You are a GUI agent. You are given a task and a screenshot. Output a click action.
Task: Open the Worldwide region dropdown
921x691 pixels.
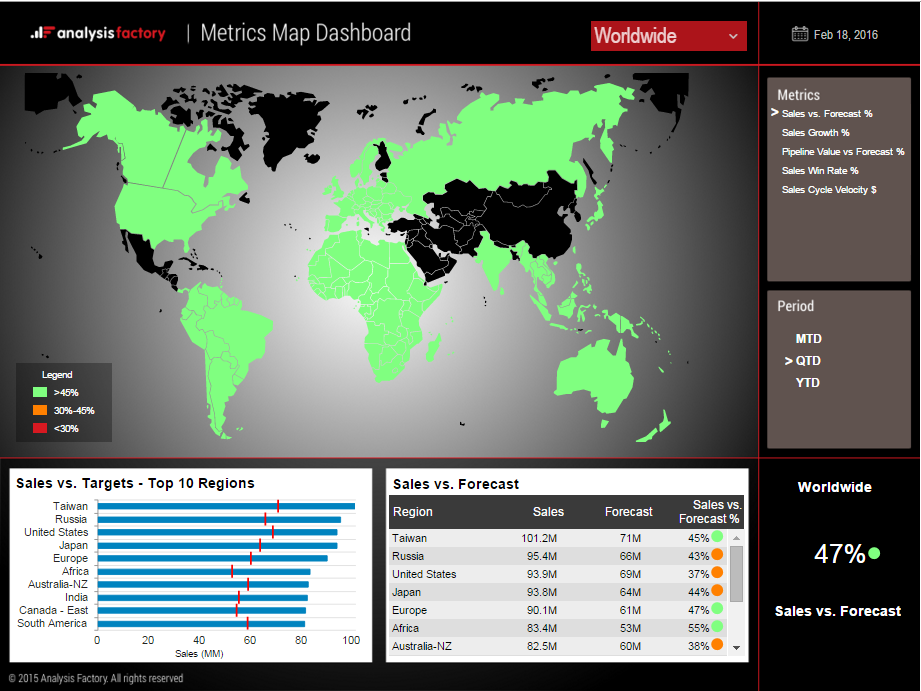tap(668, 35)
